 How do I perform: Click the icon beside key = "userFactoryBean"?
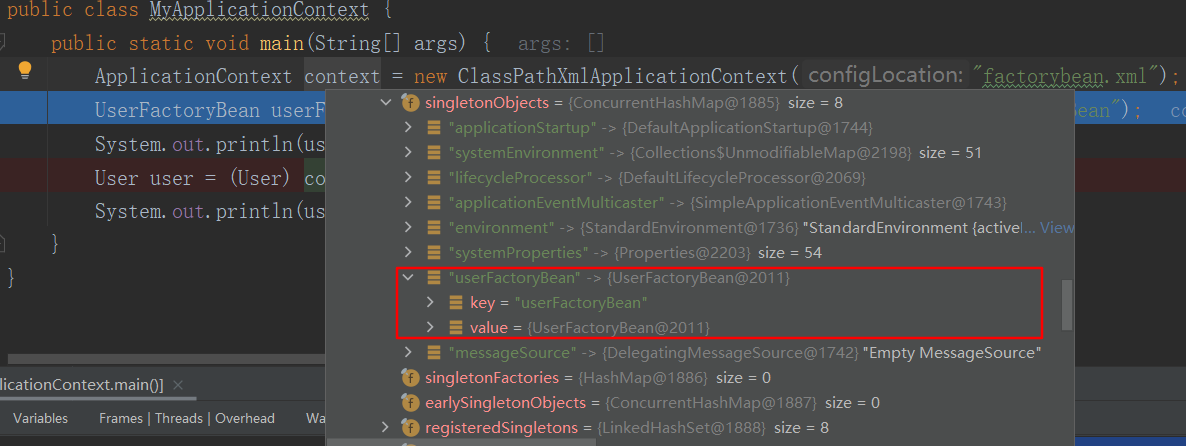click(x=456, y=302)
